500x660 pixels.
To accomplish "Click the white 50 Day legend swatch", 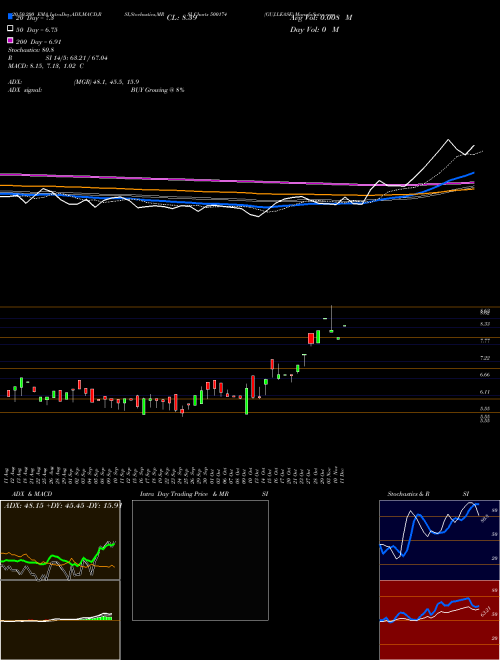I will coord(10,29).
